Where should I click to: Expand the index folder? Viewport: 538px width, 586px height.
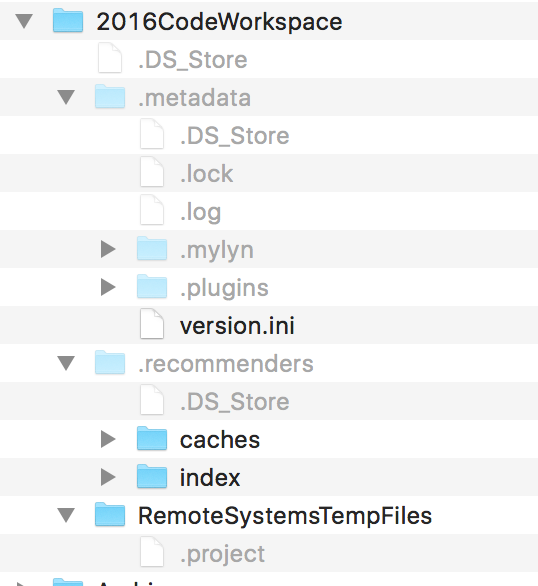point(108,477)
